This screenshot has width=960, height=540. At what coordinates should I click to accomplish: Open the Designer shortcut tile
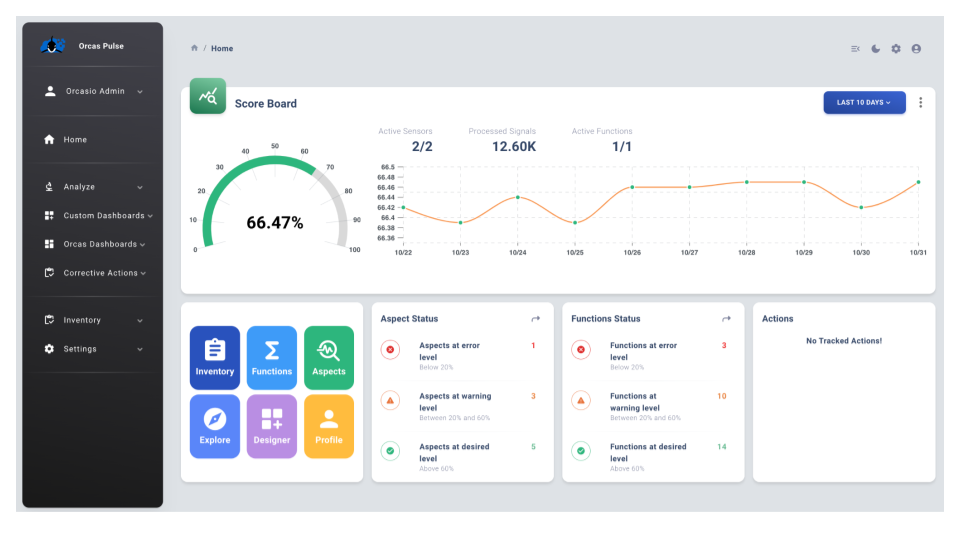(x=272, y=426)
